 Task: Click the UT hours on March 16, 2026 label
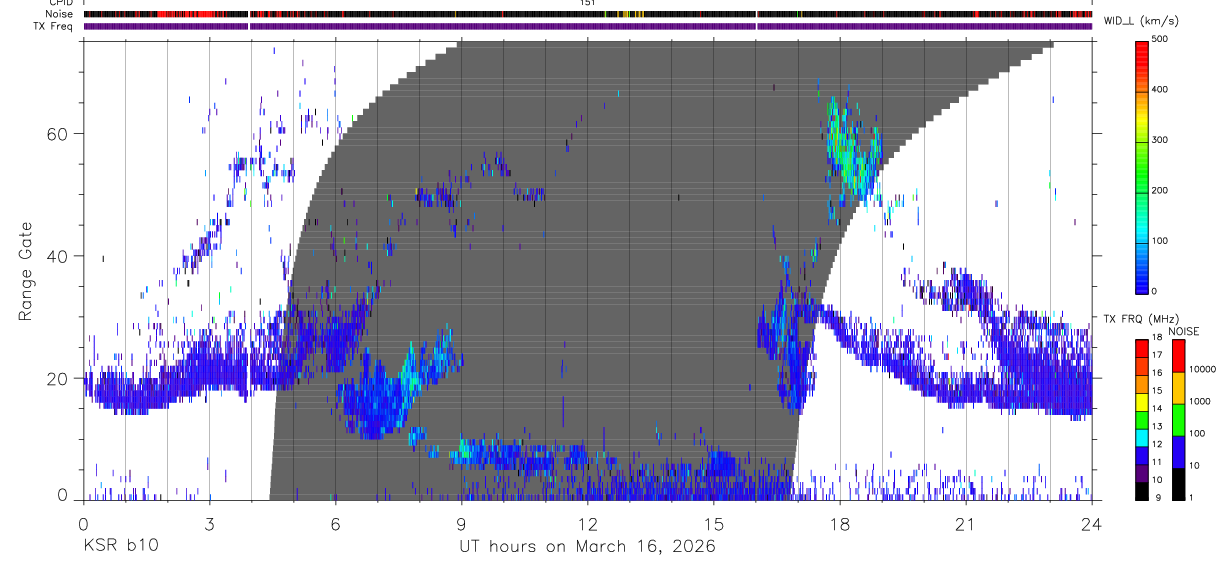click(x=588, y=546)
